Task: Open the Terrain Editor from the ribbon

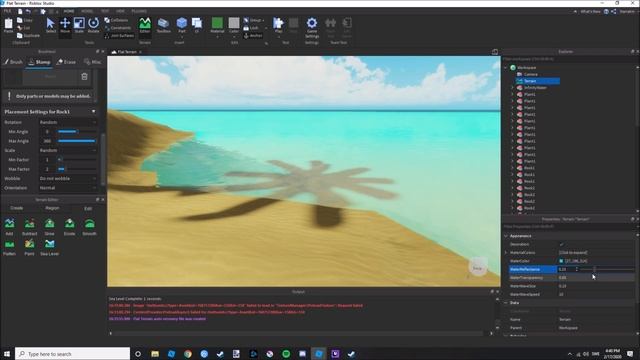Action: (x=145, y=25)
